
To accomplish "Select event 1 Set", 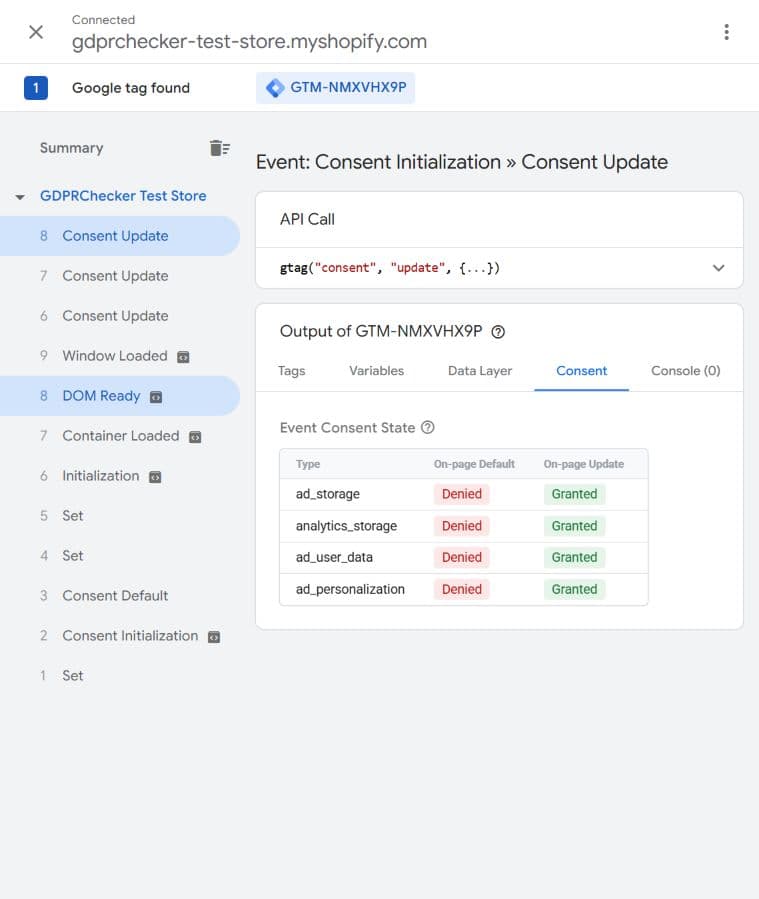I will (120, 676).
